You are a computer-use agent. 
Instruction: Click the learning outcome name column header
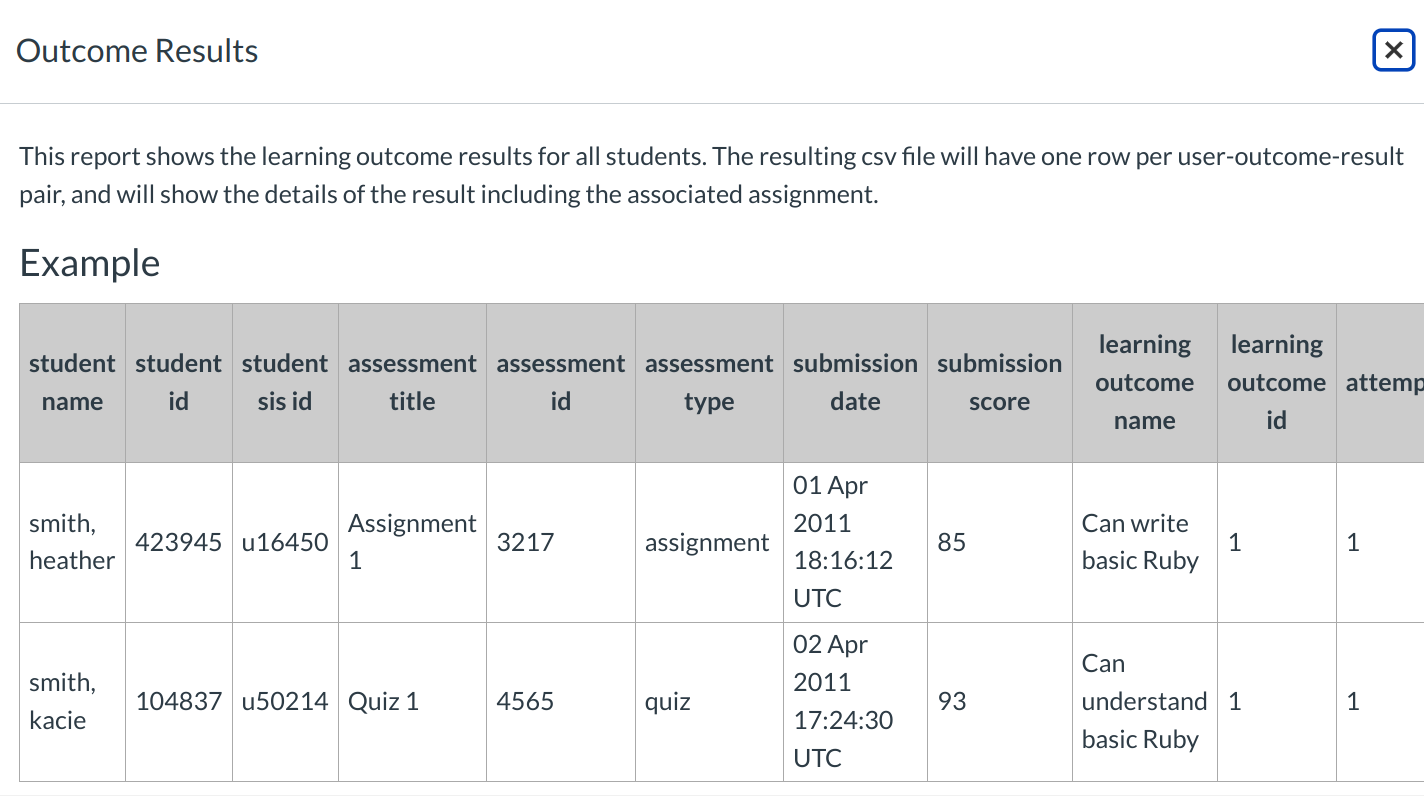coord(1144,382)
